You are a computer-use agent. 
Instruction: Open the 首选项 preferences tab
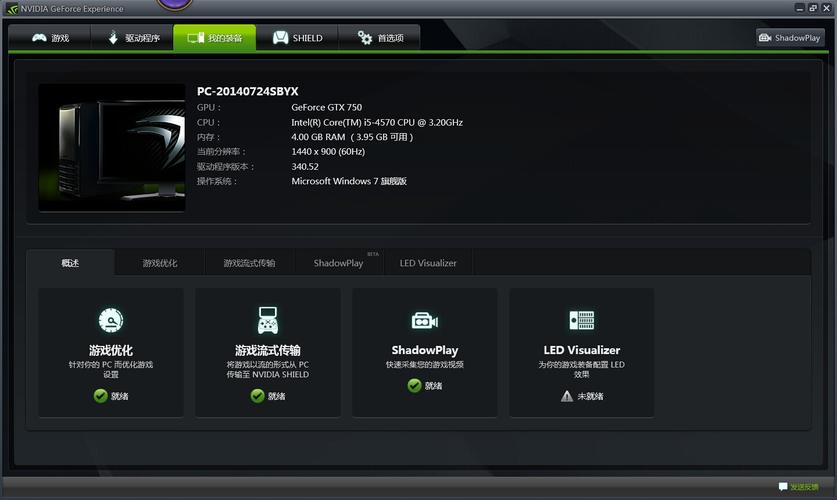(379, 38)
